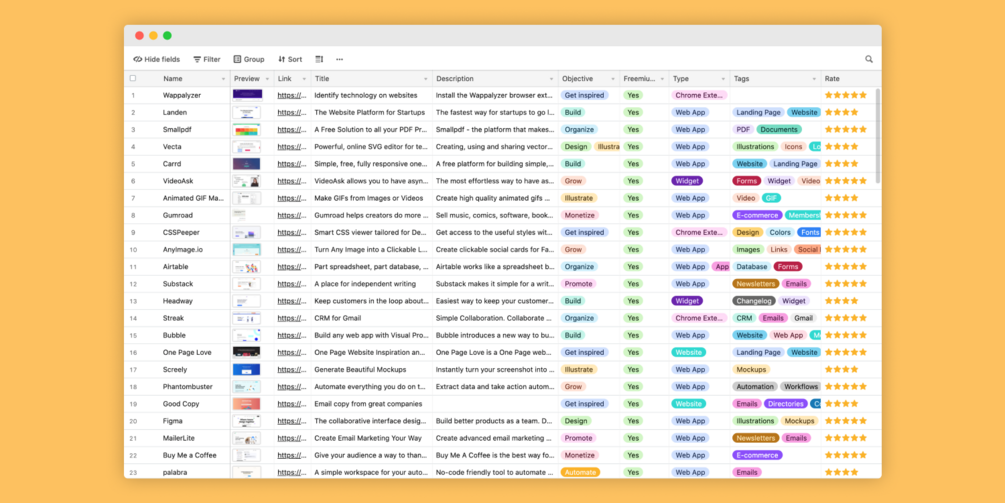Expand the Description column dropdown arrow
1005x503 pixels.
[x=551, y=79]
